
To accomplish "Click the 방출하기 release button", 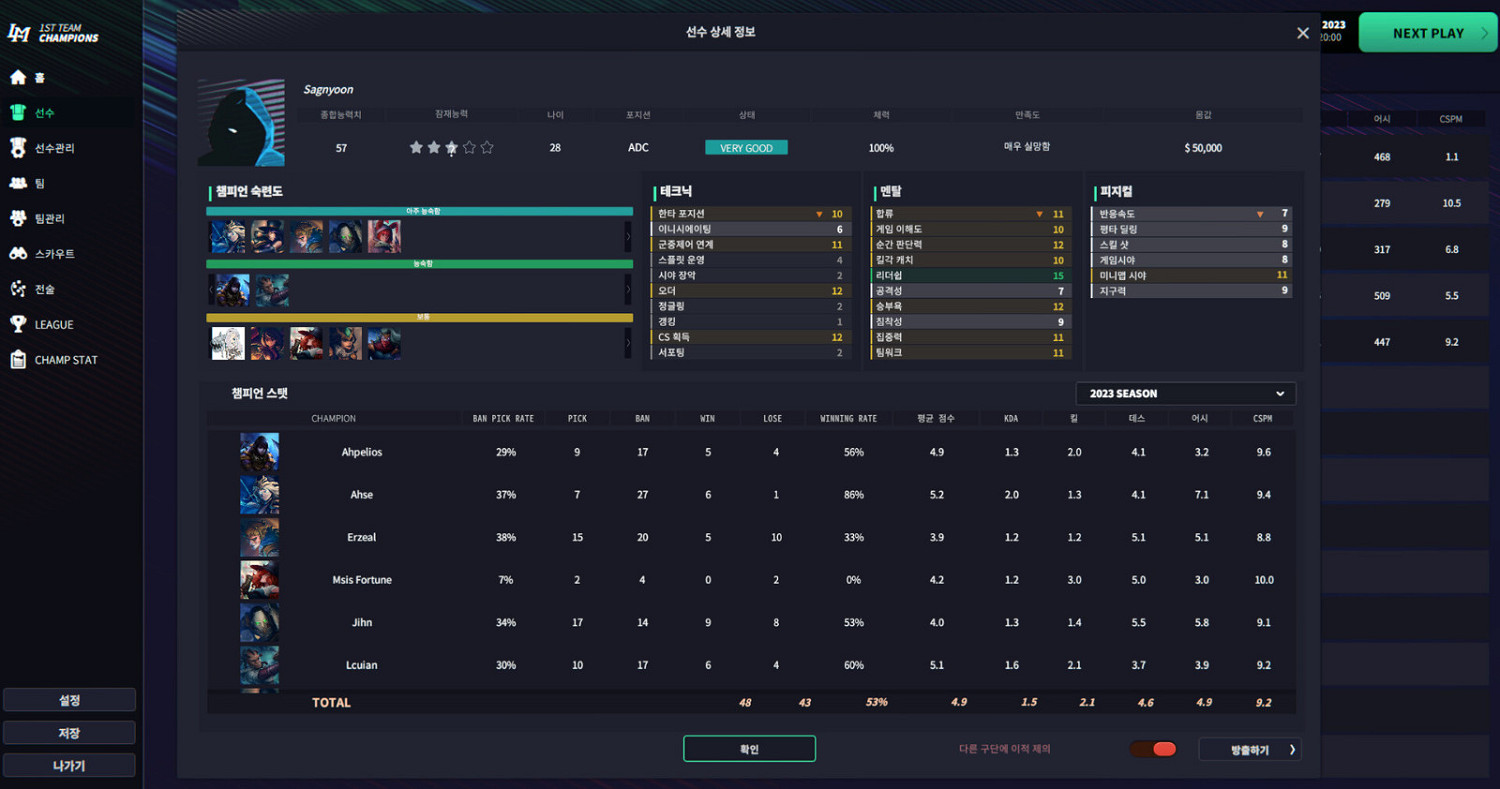I will 1250,749.
